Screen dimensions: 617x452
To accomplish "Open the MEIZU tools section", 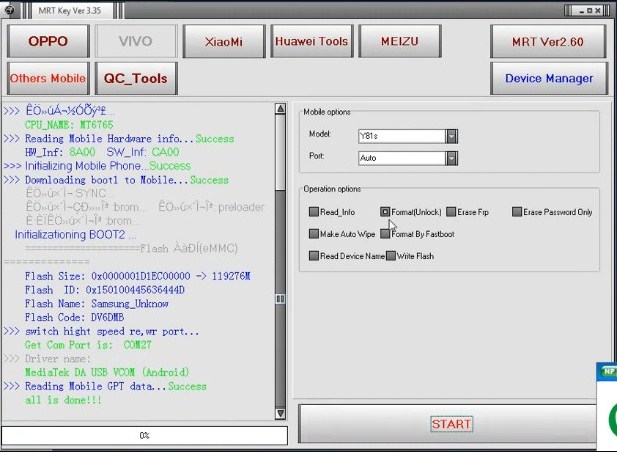I will tap(400, 41).
